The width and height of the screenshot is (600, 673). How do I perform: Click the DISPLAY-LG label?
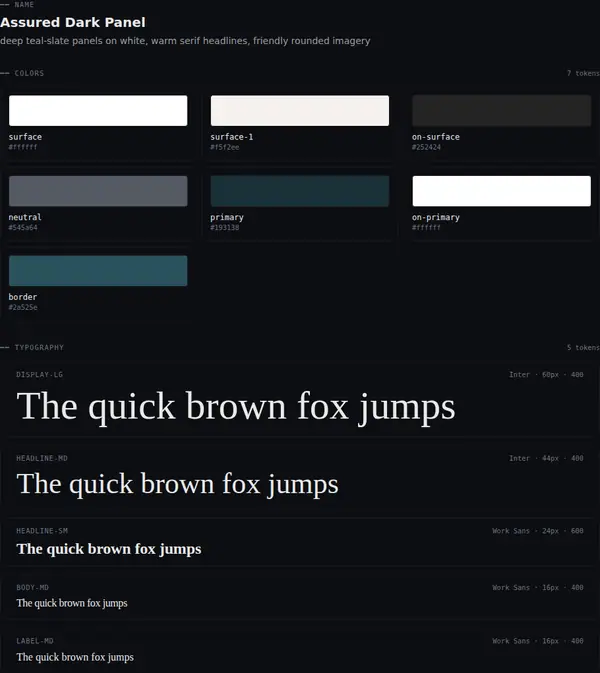click(x=39, y=375)
